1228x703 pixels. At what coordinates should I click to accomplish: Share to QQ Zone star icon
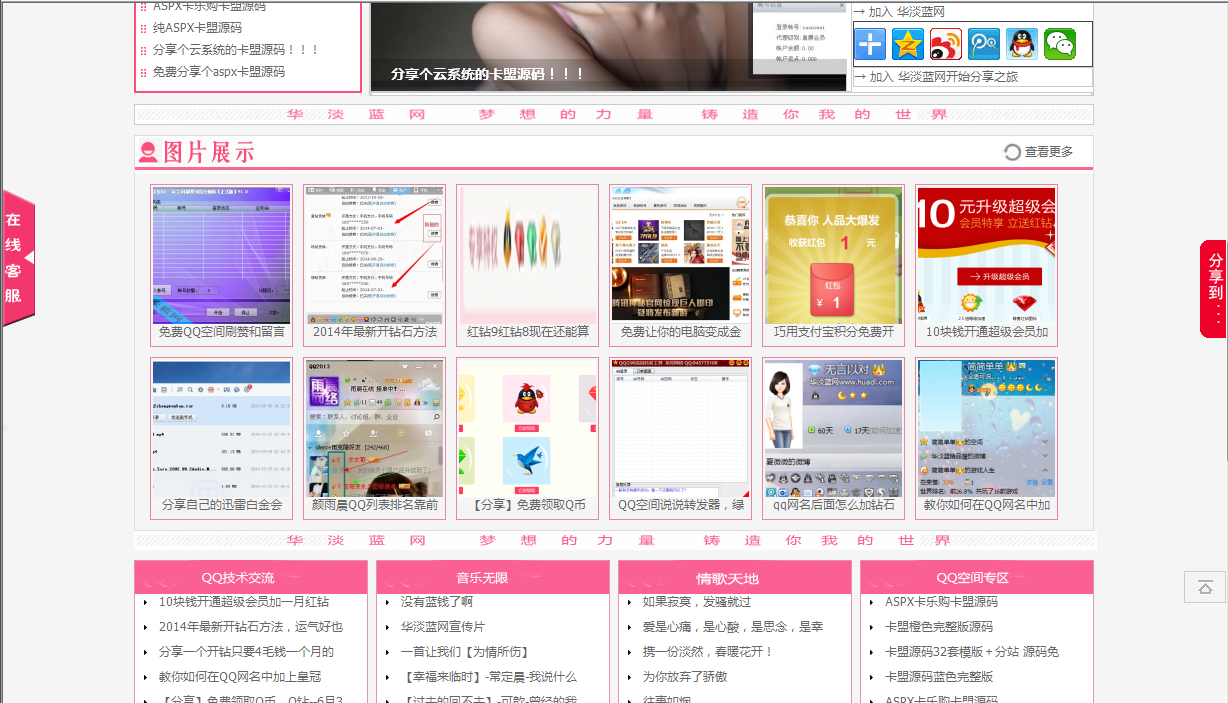[908, 44]
